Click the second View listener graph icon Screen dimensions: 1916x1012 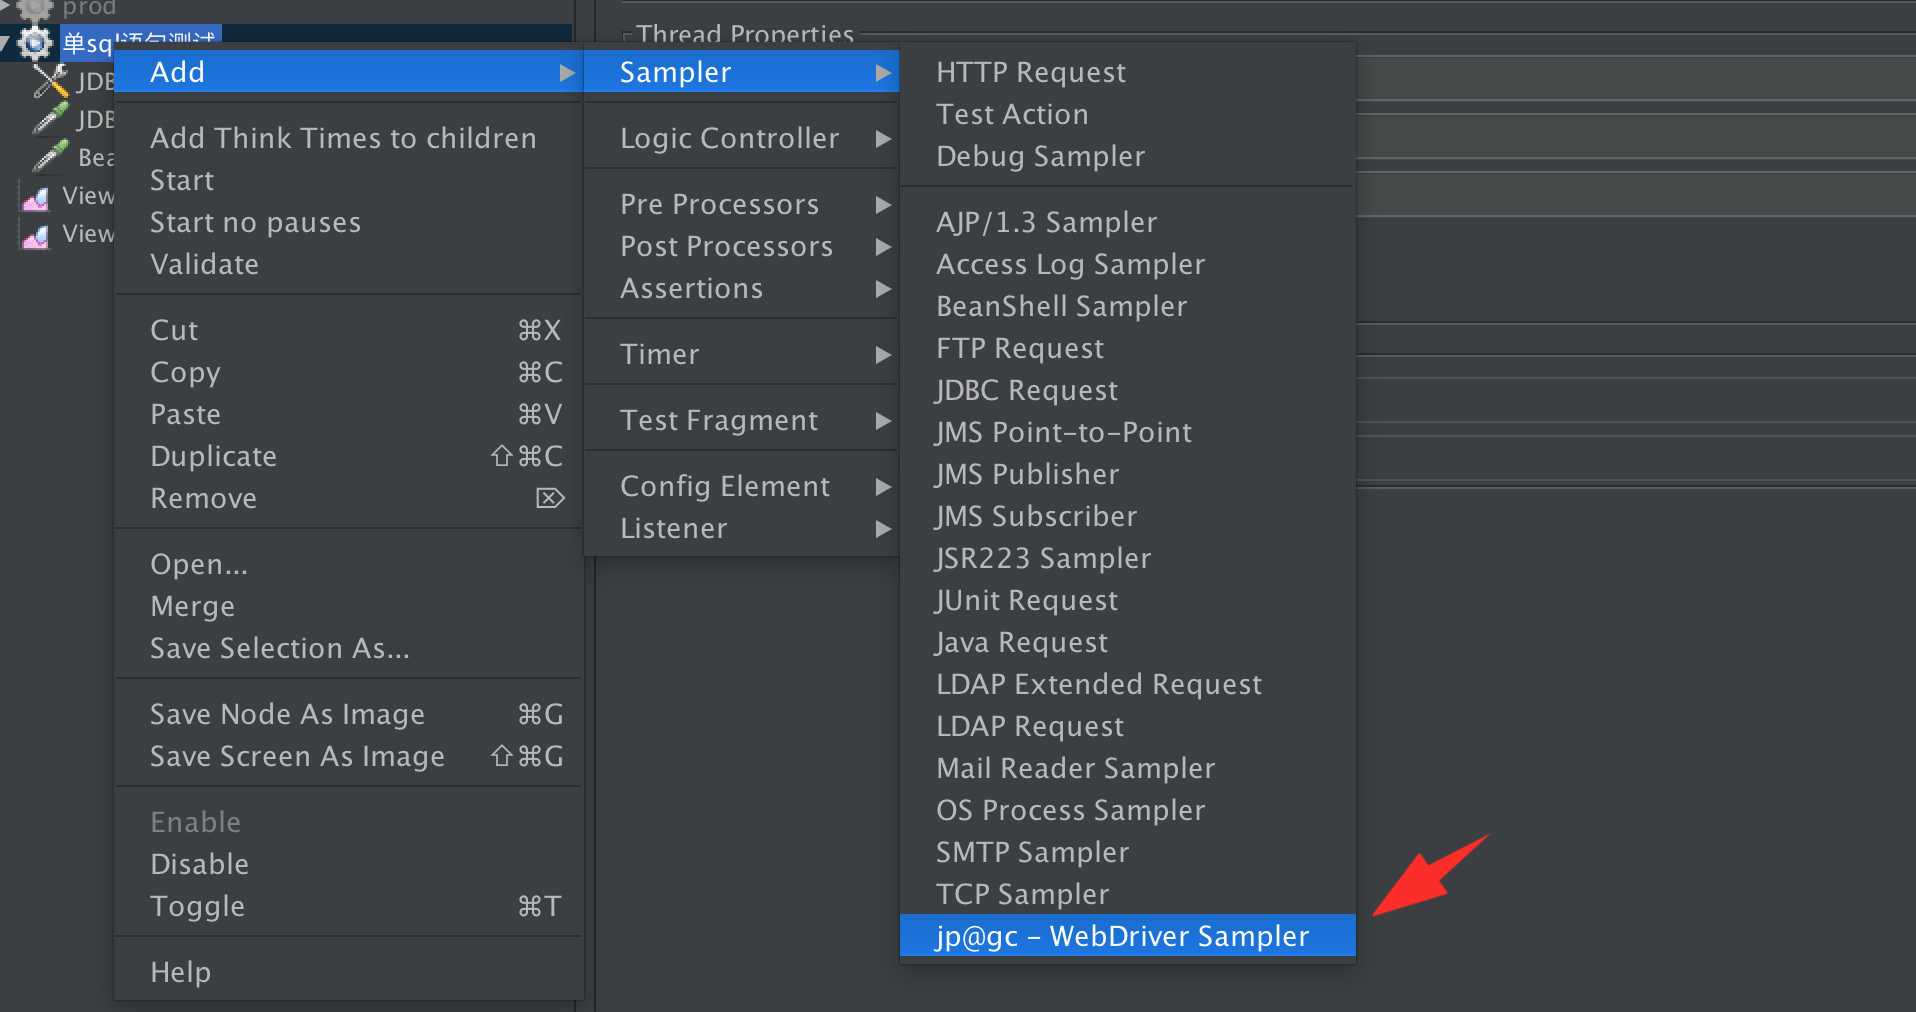click(x=36, y=235)
